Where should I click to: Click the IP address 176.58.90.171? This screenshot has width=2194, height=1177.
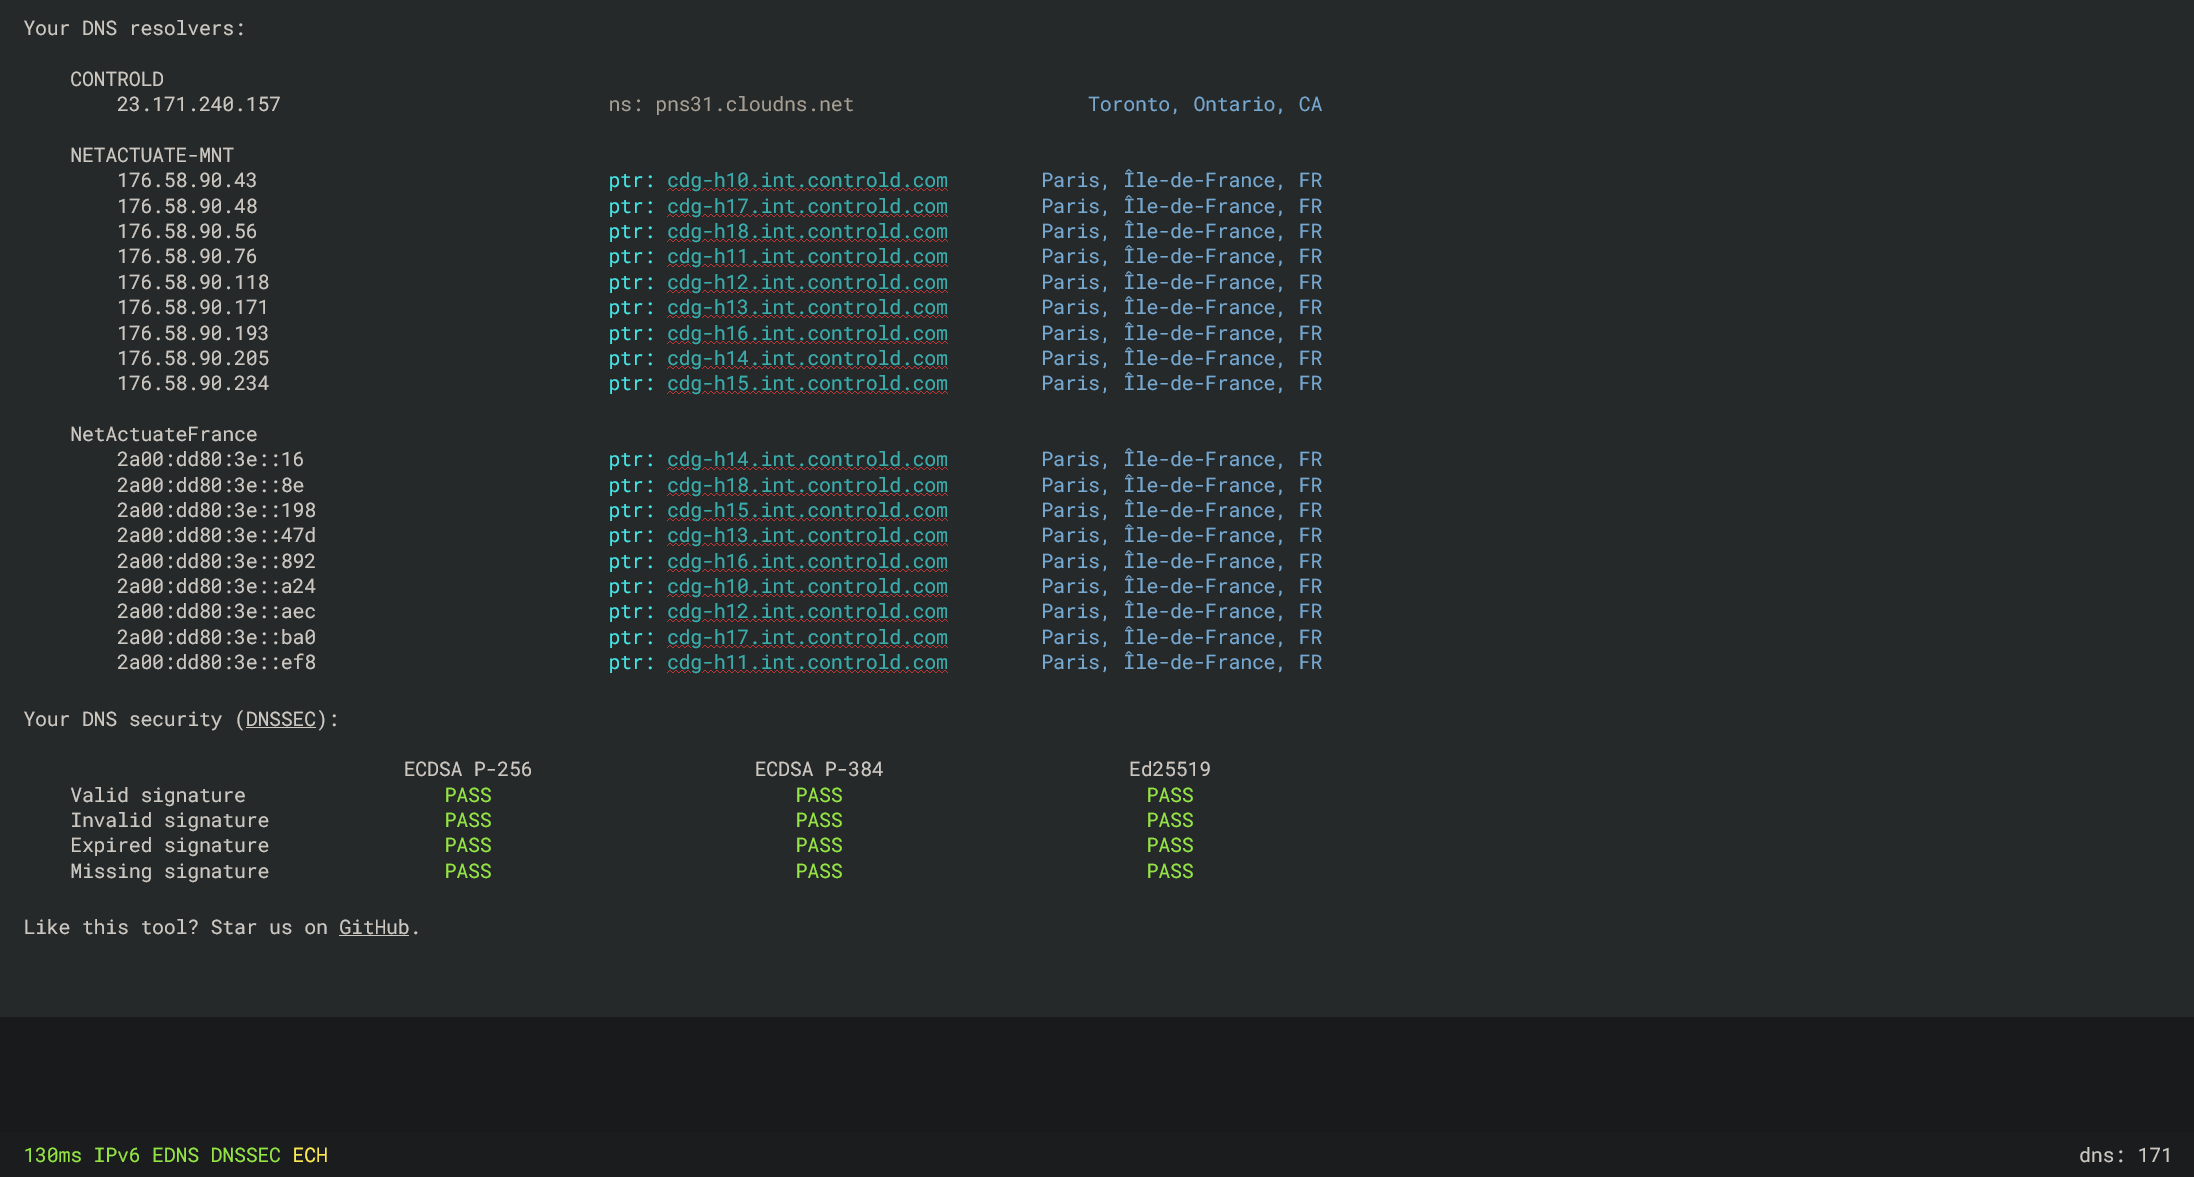(x=193, y=307)
